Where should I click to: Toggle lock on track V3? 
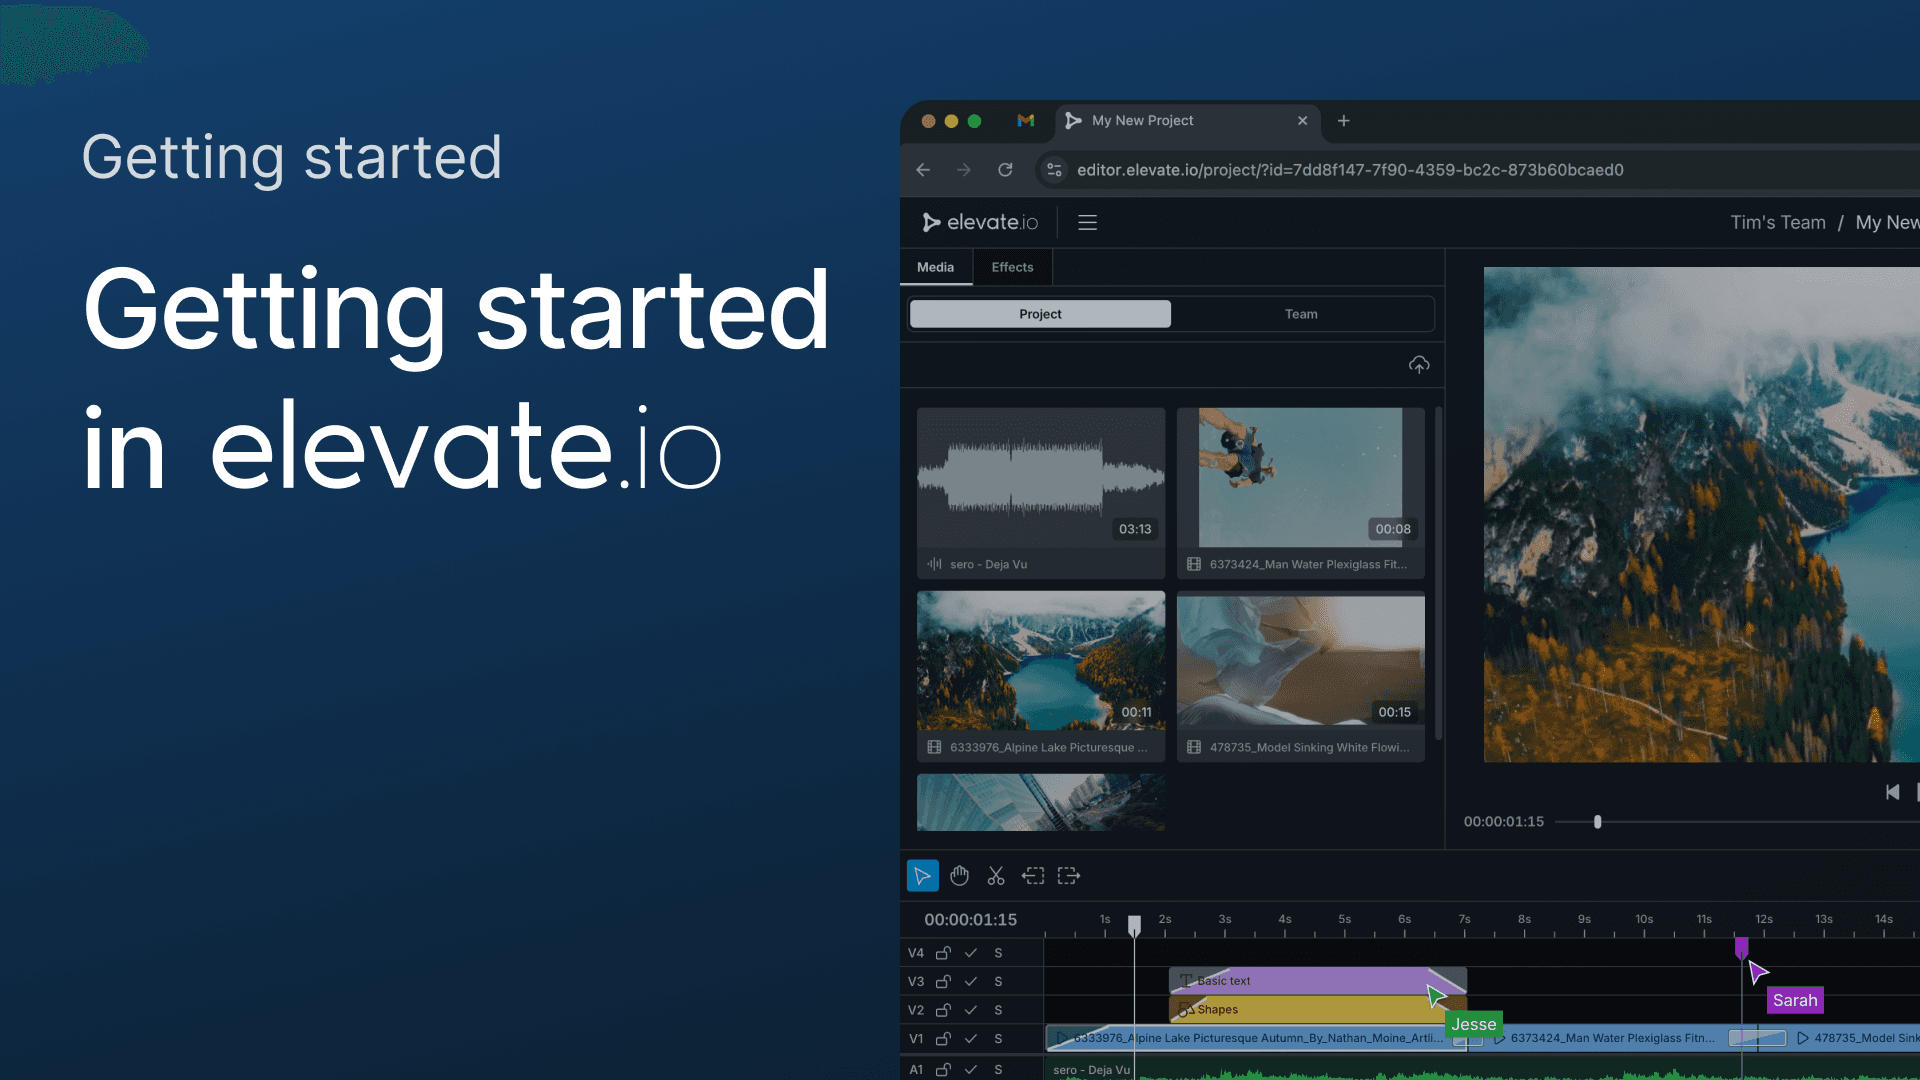point(943,982)
